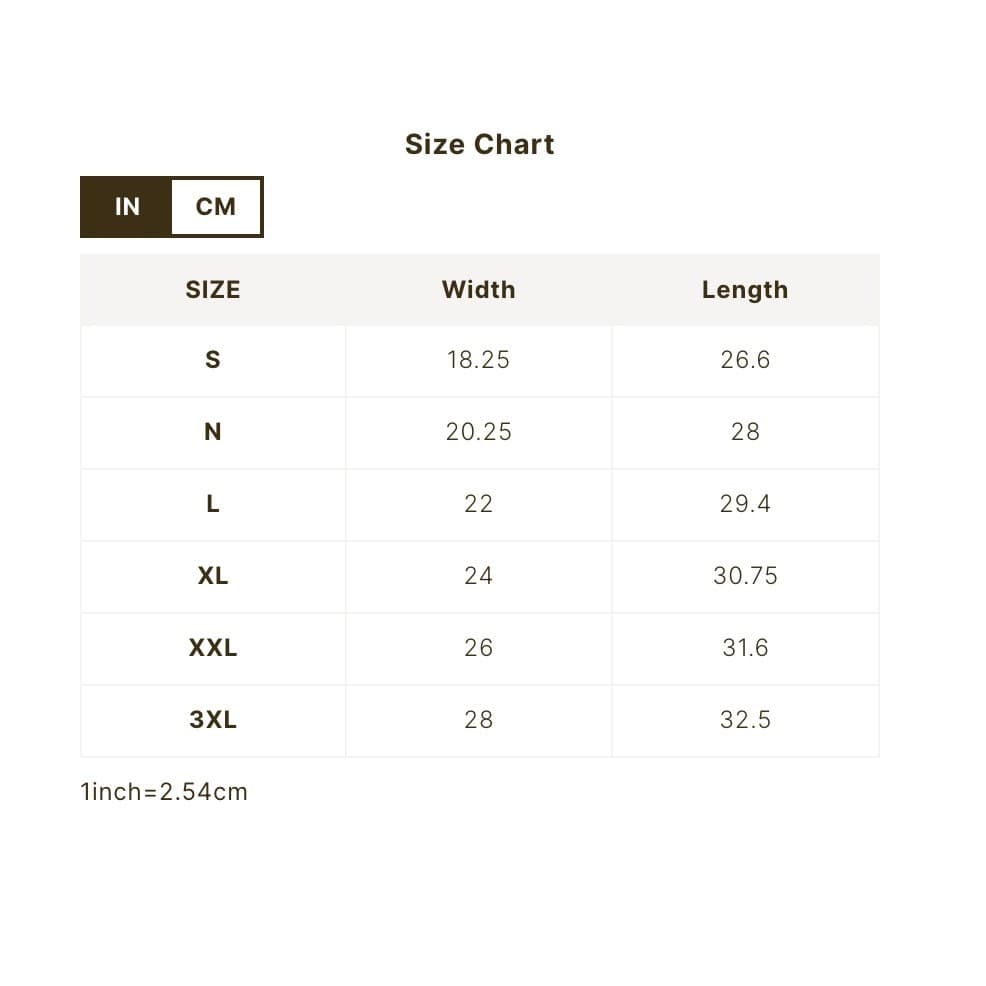Viewport: 986px width, 986px height.
Task: Click the 20.25 width cell
Action: pos(479,432)
